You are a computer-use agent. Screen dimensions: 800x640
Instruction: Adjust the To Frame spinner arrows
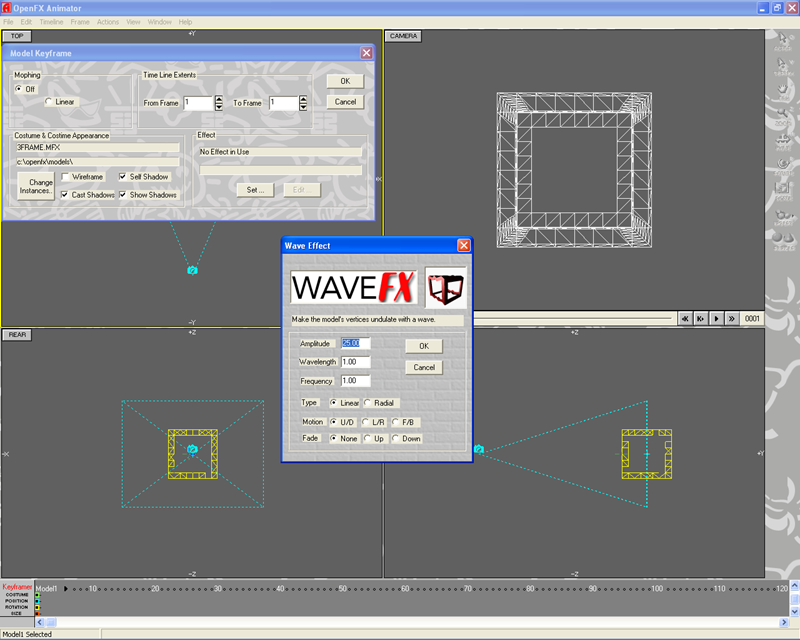(x=303, y=103)
